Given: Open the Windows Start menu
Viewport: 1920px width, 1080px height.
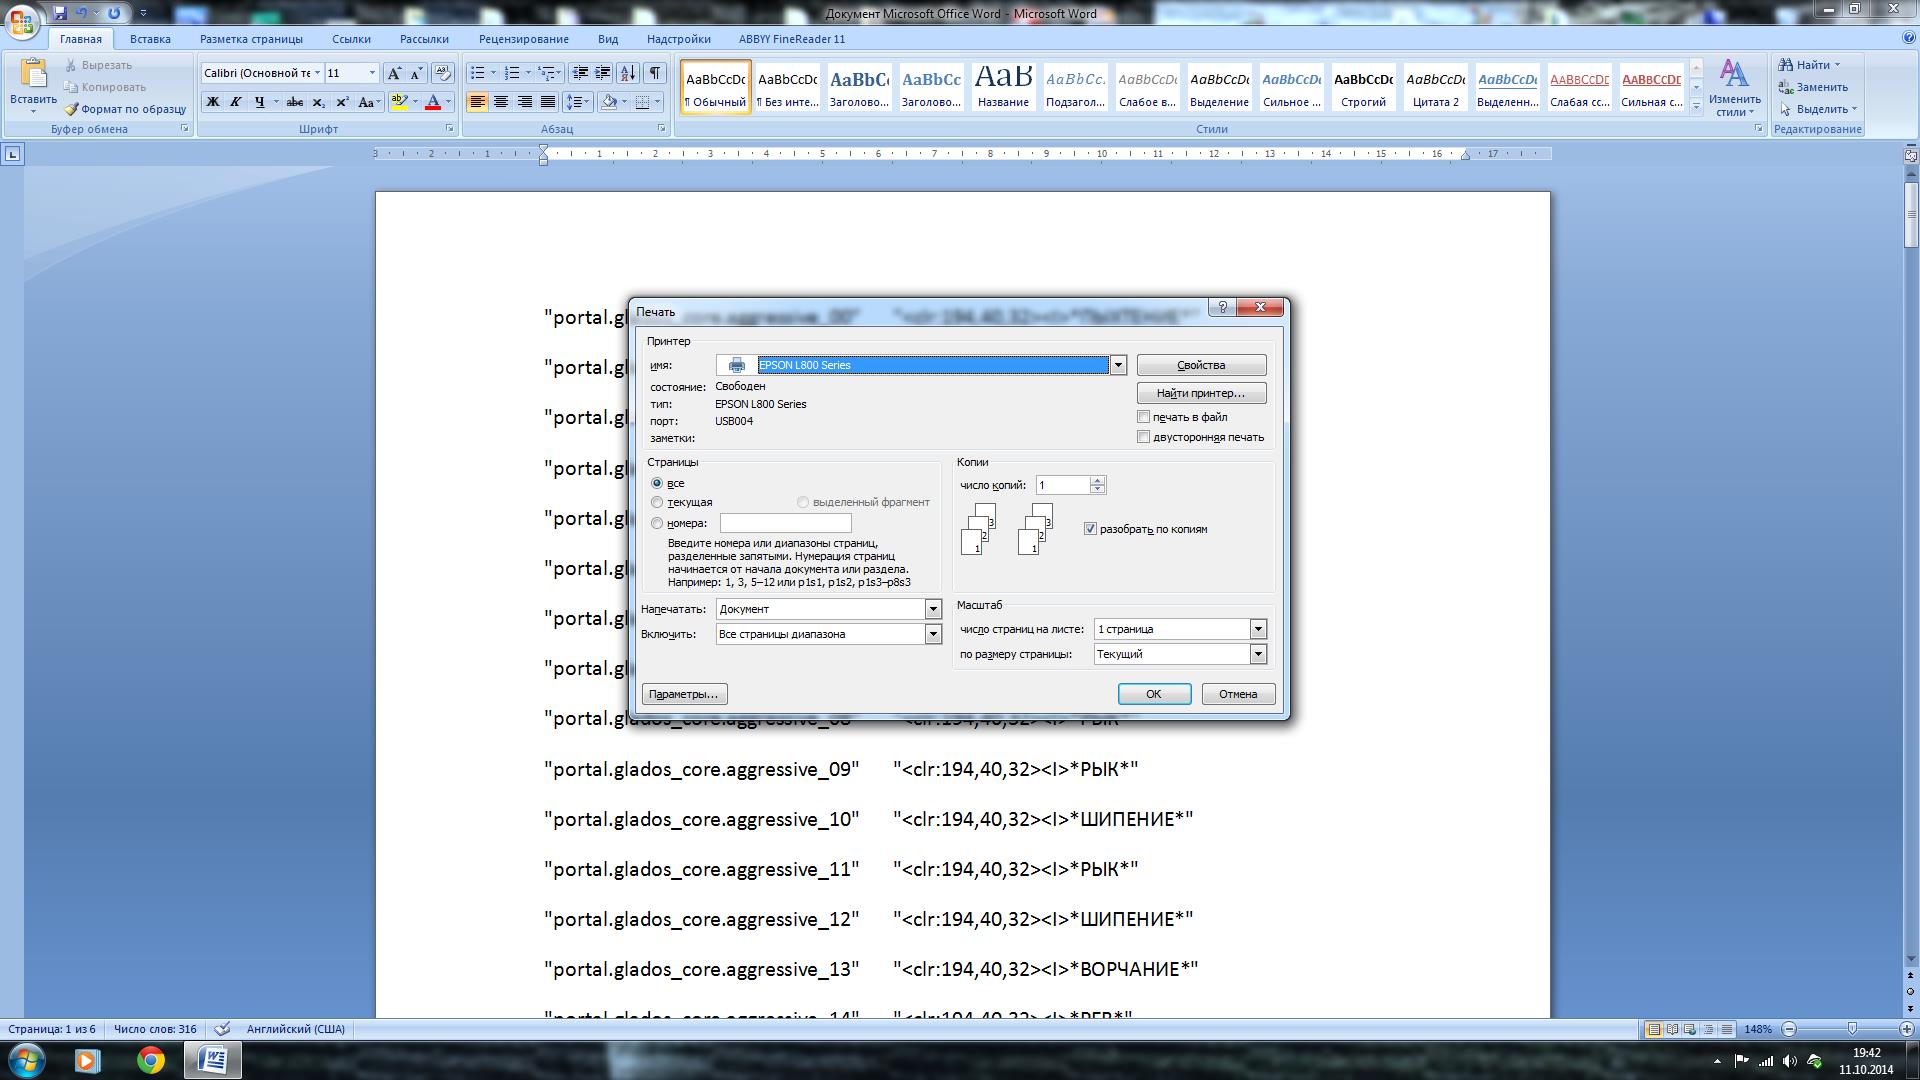Looking at the screenshot, I should (26, 1060).
